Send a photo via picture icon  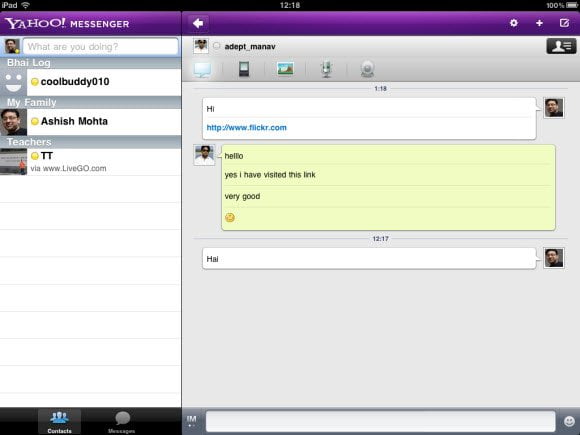point(285,69)
